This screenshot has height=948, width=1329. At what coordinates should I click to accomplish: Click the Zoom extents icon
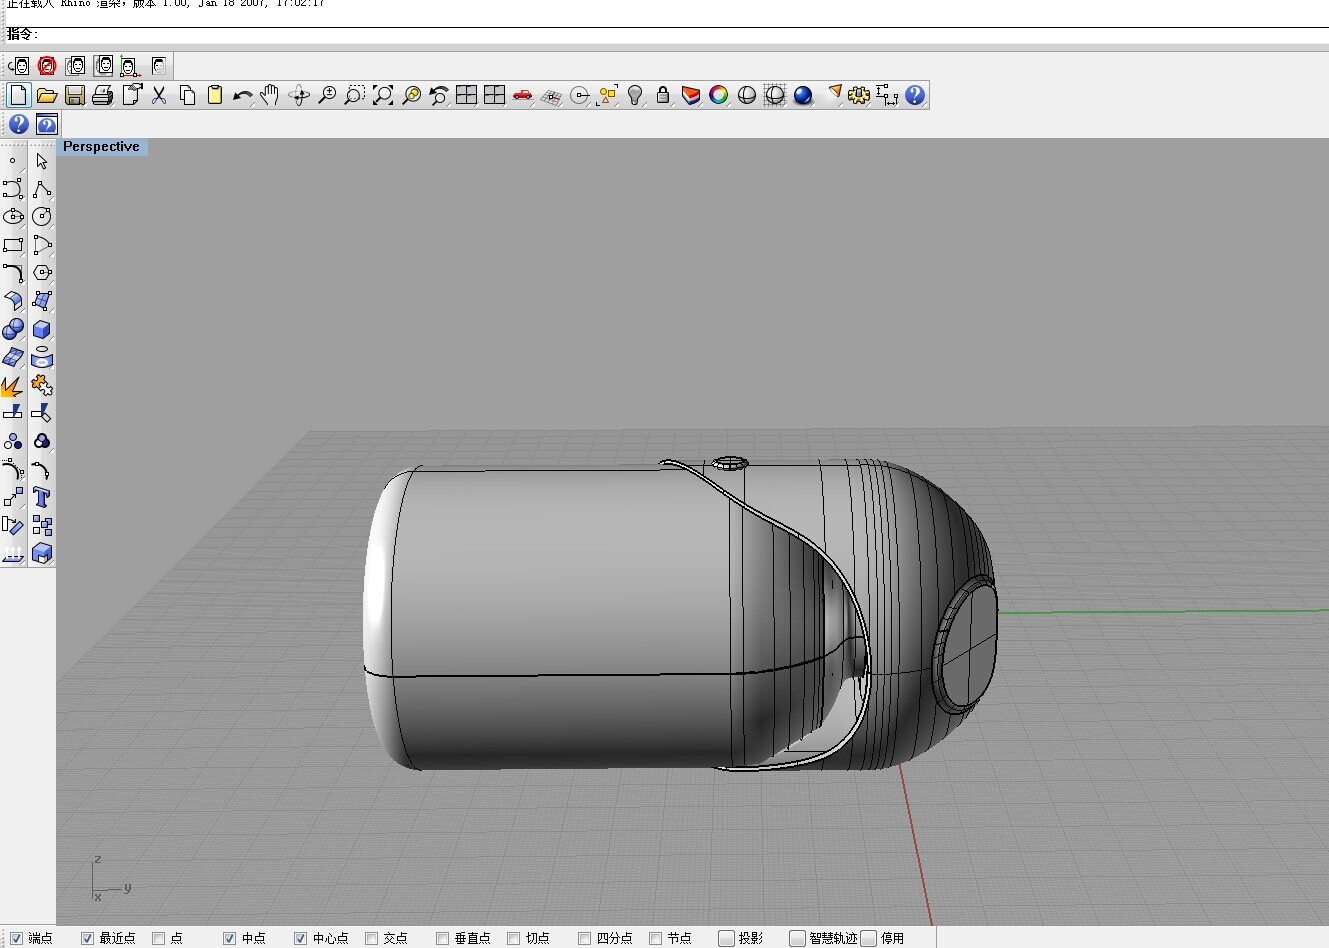382,95
